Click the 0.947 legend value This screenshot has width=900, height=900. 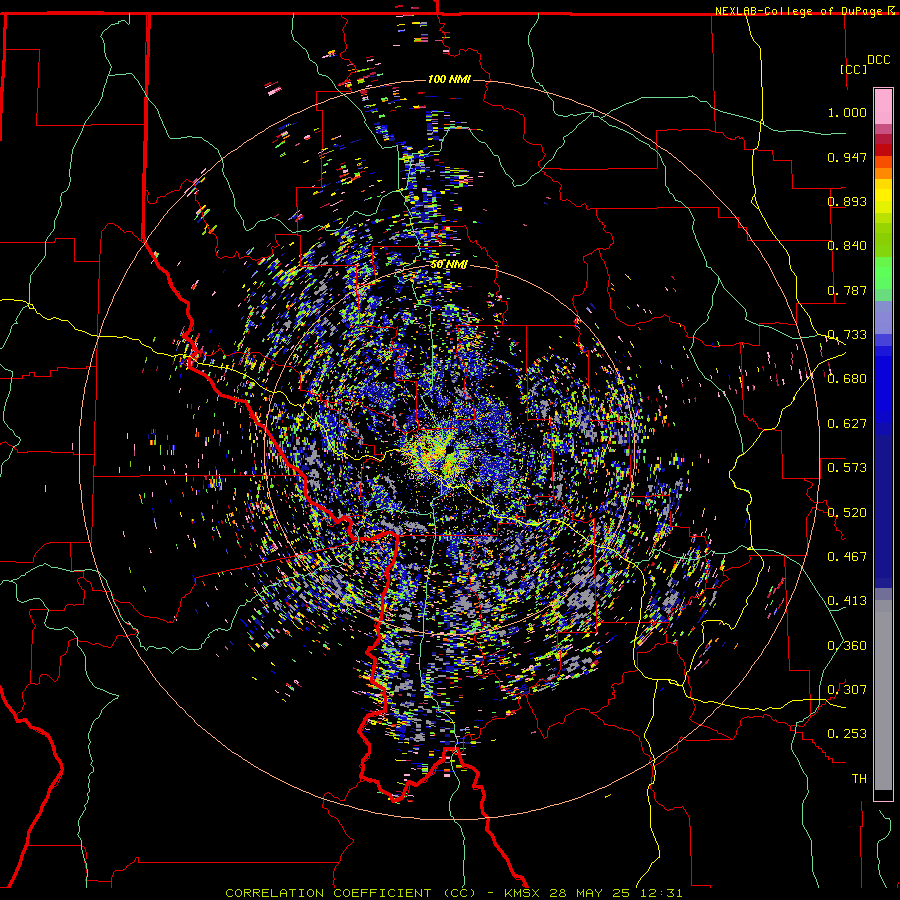(x=847, y=157)
